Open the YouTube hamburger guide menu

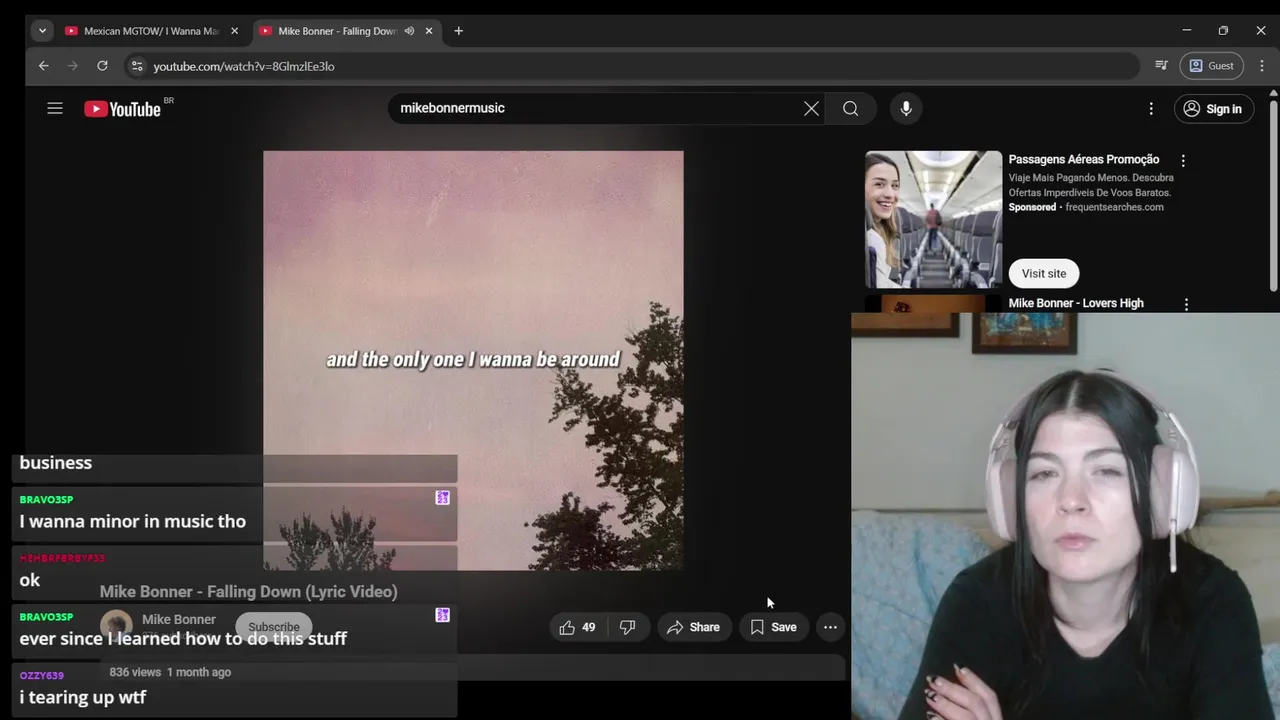[55, 109]
